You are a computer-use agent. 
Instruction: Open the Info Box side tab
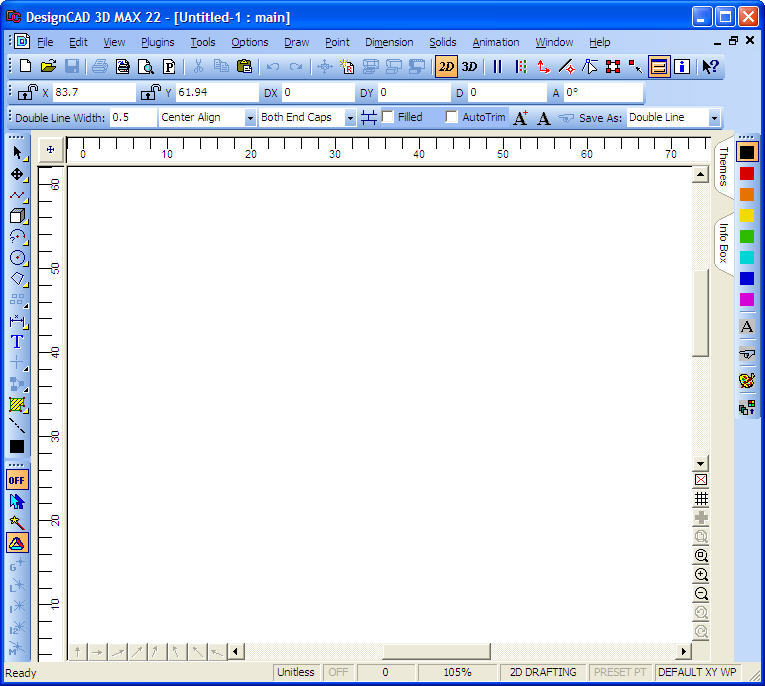pos(724,243)
